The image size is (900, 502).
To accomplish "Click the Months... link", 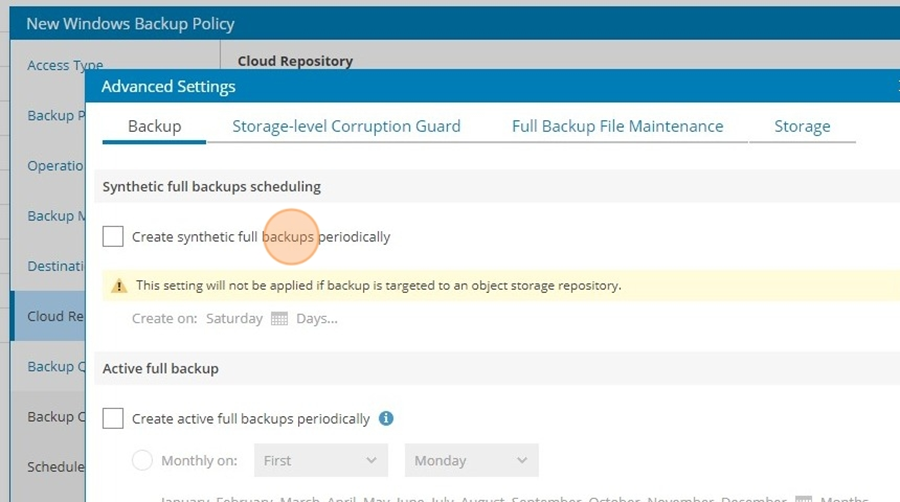I will 844,499.
